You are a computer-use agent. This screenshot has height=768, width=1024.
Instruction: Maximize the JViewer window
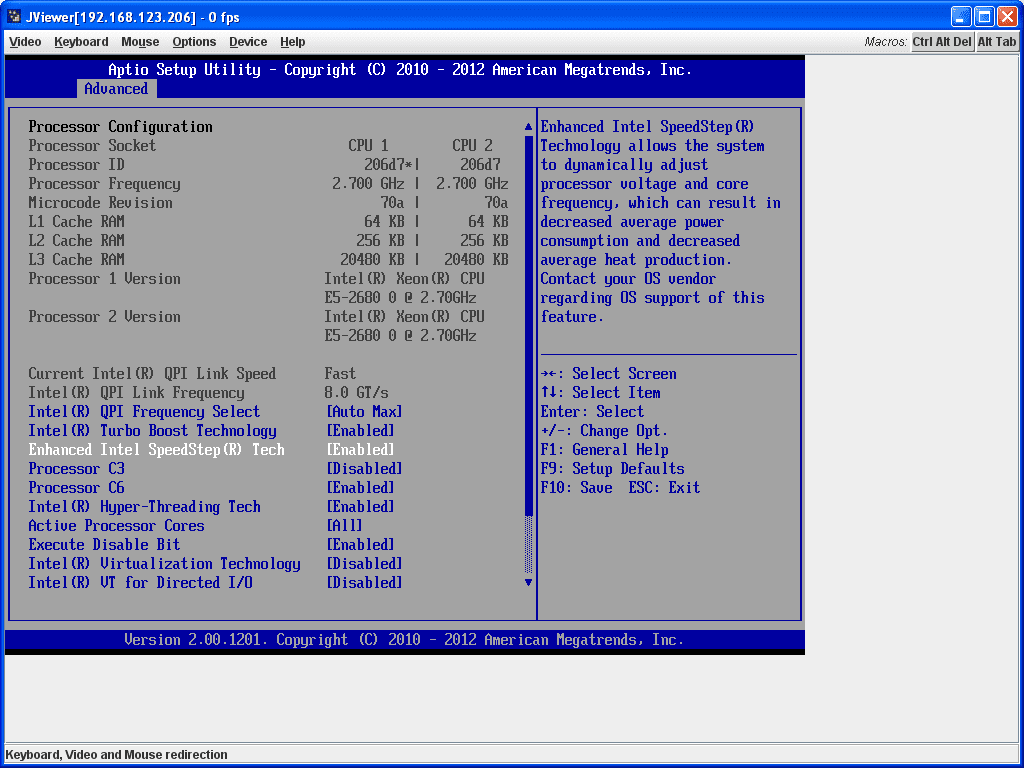(x=984, y=16)
